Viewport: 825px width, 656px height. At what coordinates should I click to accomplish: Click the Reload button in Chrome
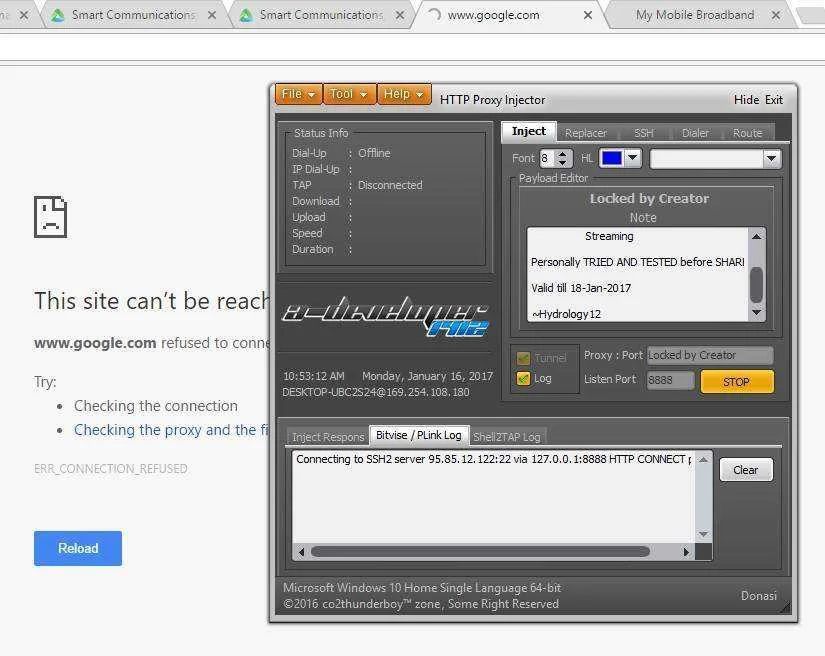(x=78, y=548)
